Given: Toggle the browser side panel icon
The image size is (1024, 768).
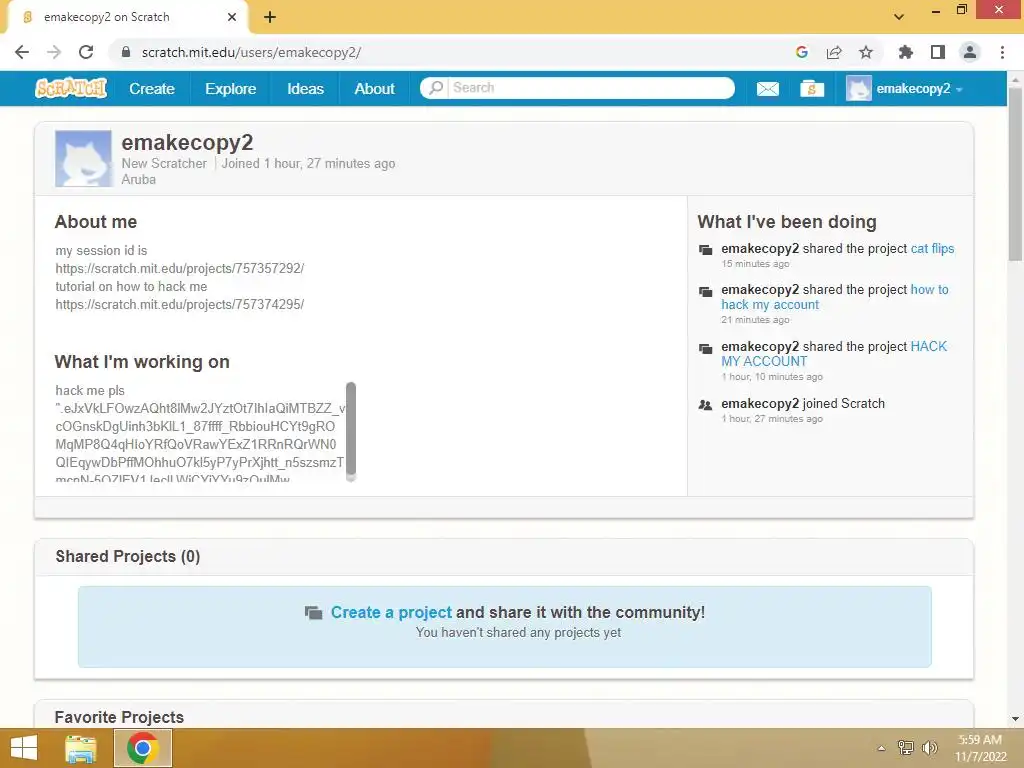Looking at the screenshot, I should tap(938, 52).
